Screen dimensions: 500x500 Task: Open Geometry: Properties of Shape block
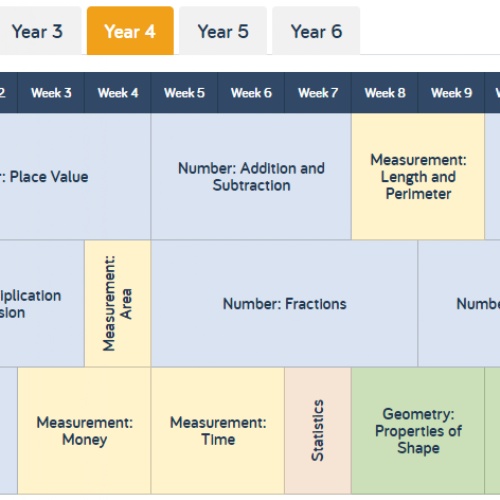click(418, 431)
